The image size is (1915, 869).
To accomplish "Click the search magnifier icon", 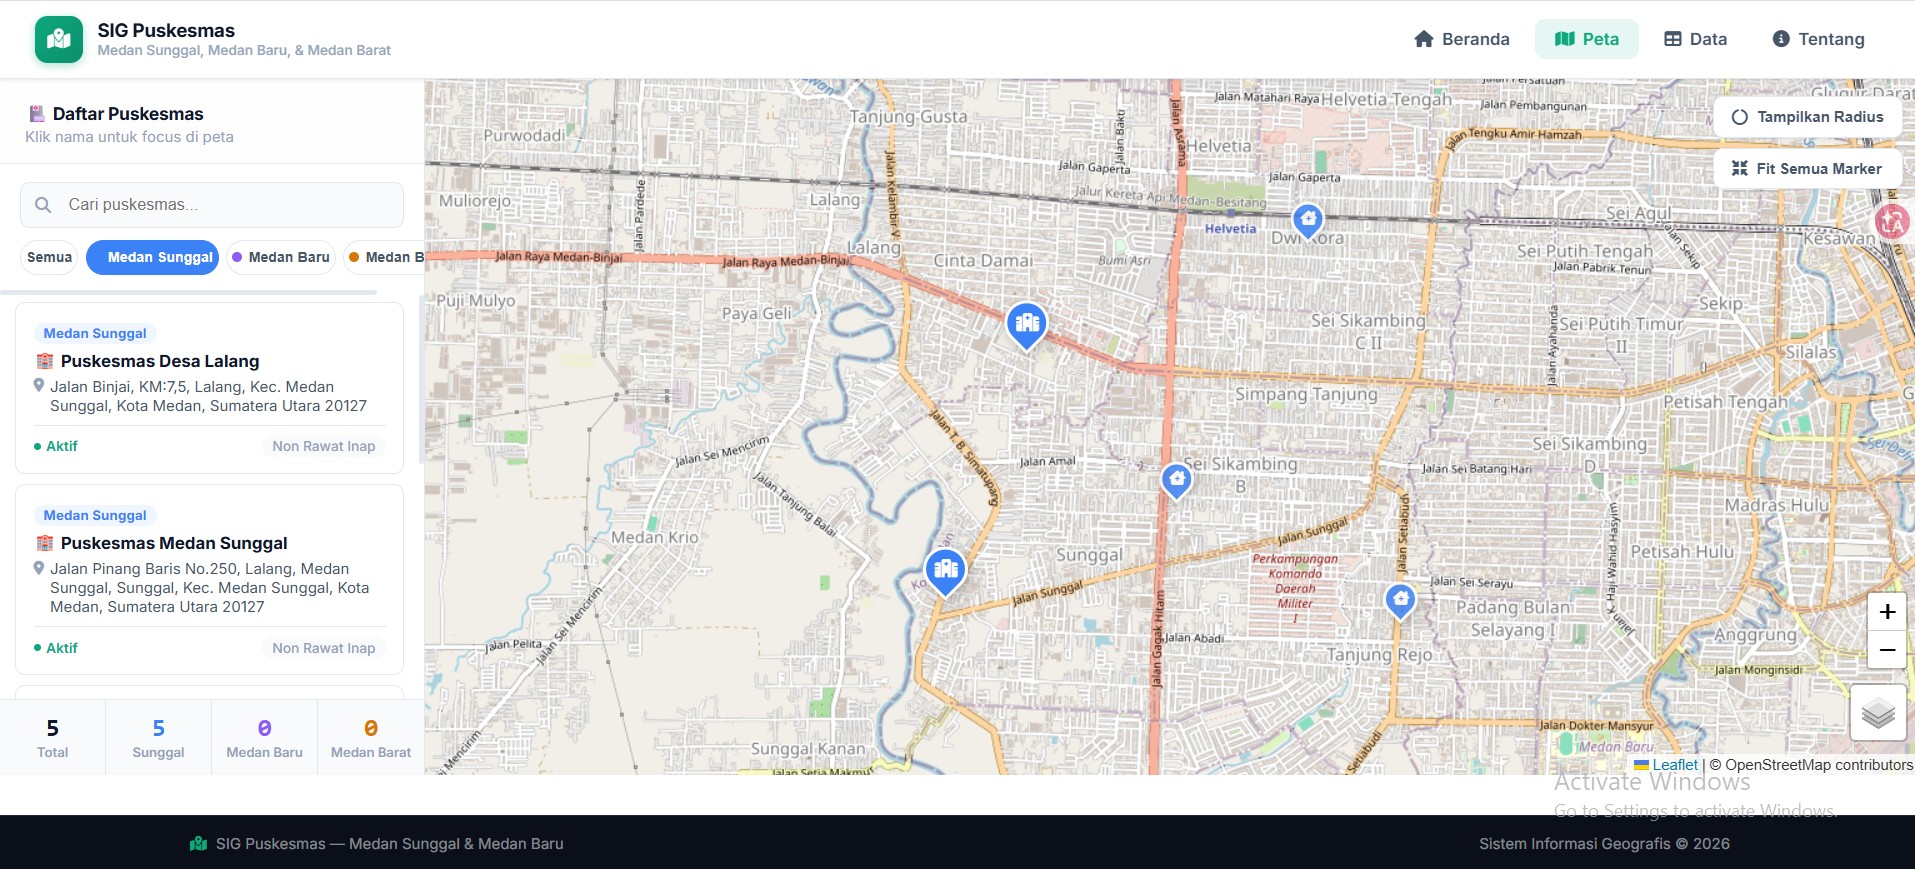I will click(x=43, y=205).
